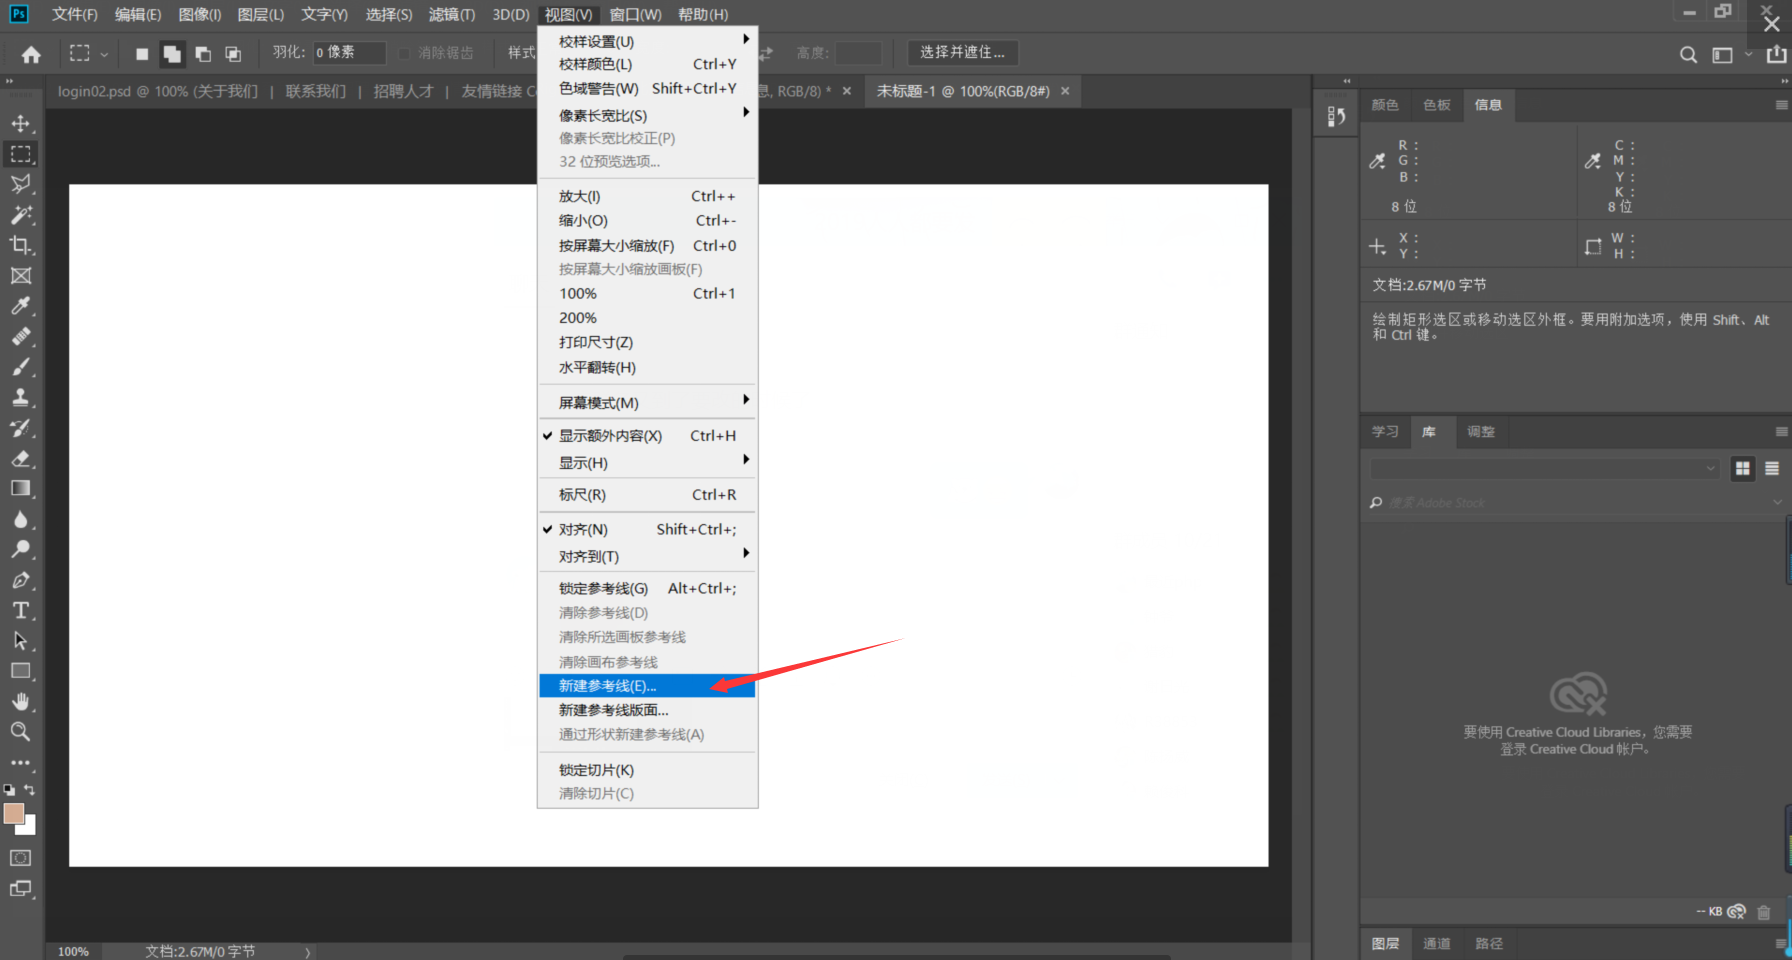Switch to the 颜色 panel tab

click(1385, 105)
